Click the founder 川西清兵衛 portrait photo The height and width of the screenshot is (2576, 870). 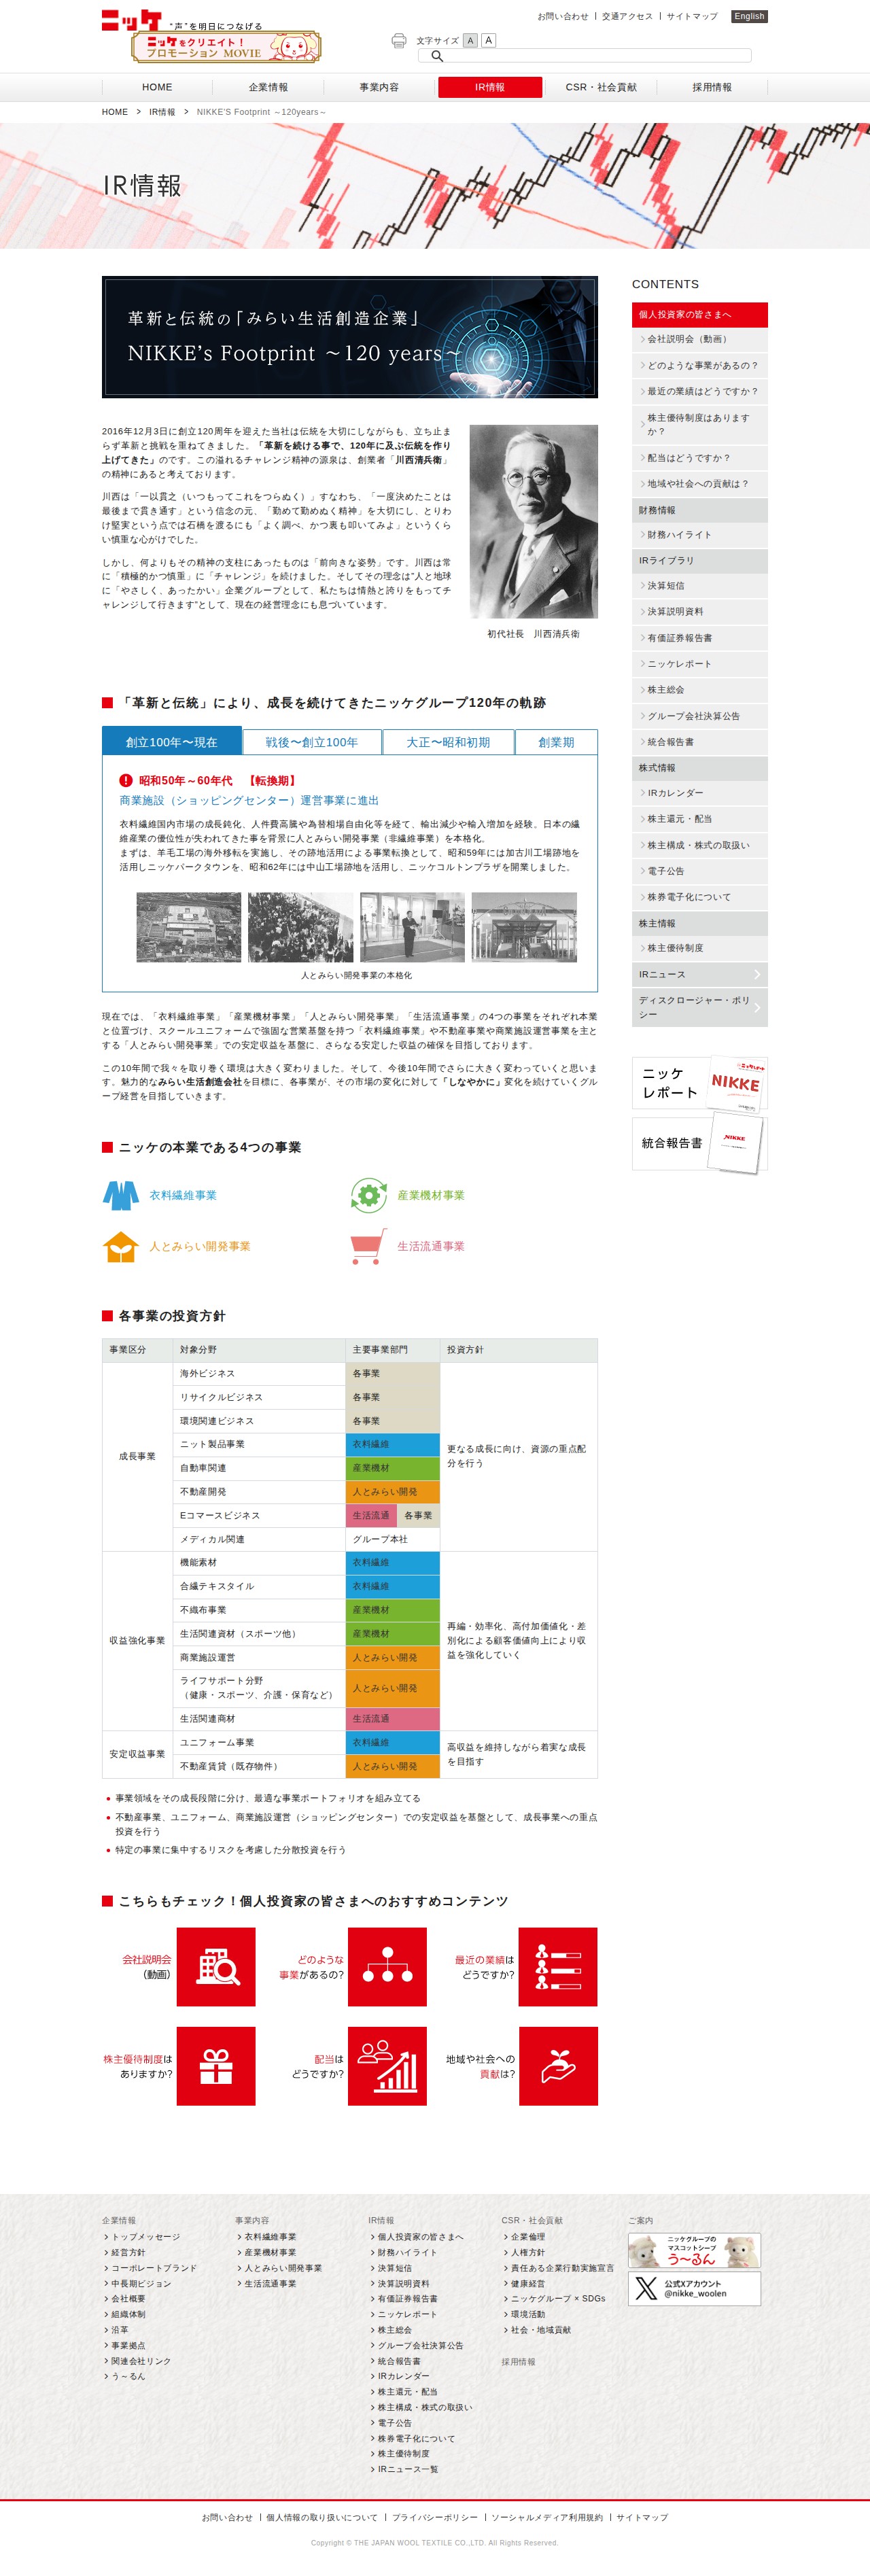(534, 521)
